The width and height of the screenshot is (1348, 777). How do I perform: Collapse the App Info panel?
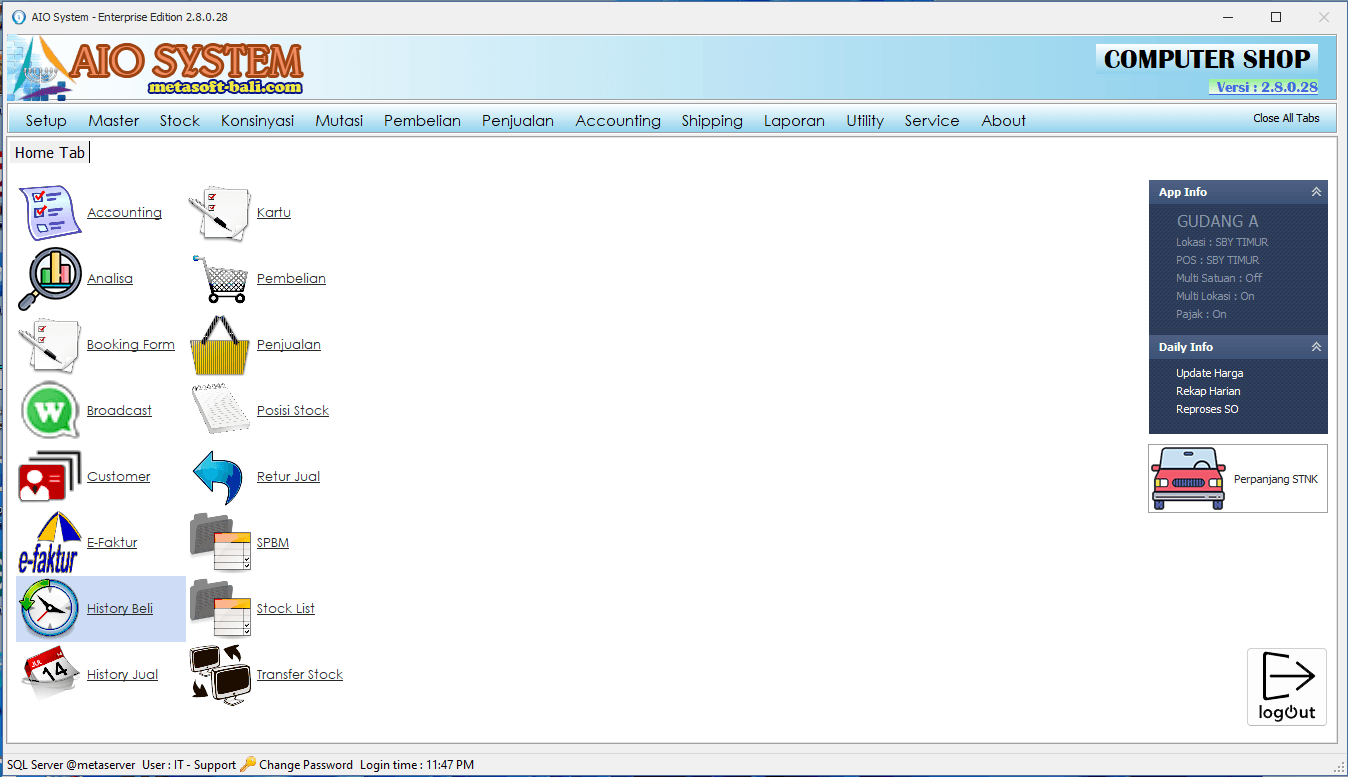point(1316,192)
